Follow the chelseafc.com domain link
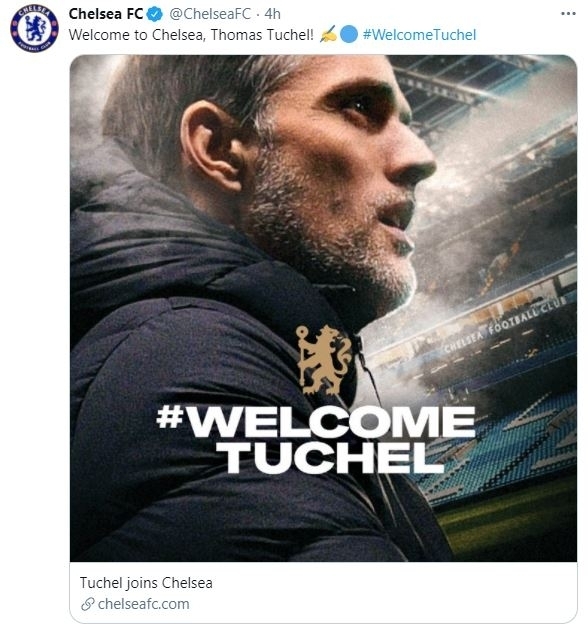This screenshot has width=588, height=630. (143, 604)
